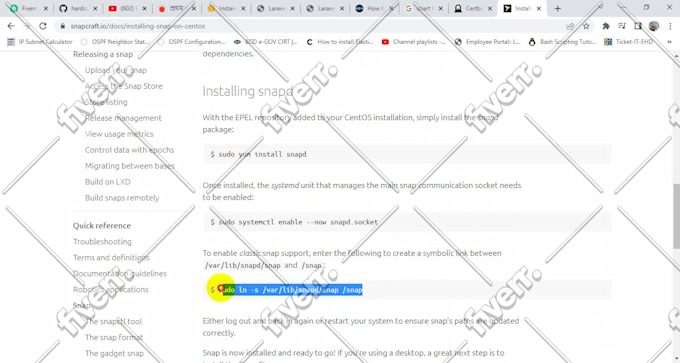The width and height of the screenshot is (680, 363).
Task: Close the YouTube (602) tab
Action: [x=144, y=8]
